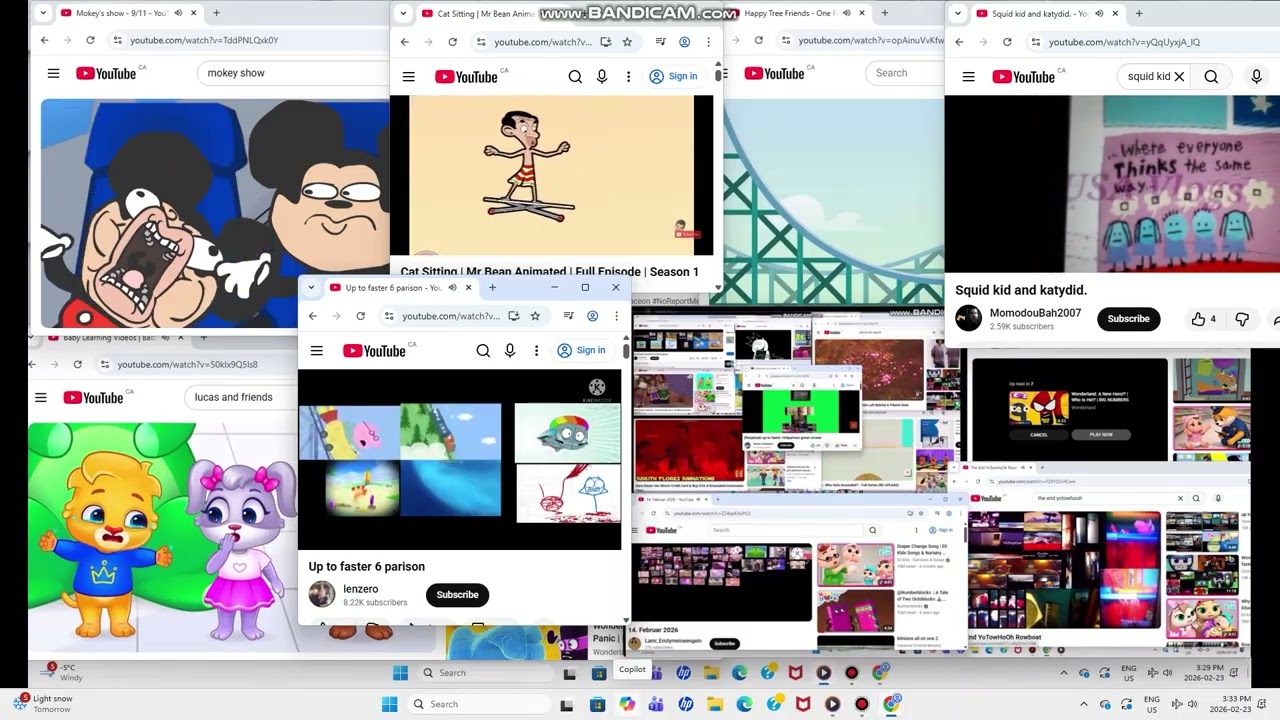Bookmark the Mr Bean page with star

(x=627, y=42)
